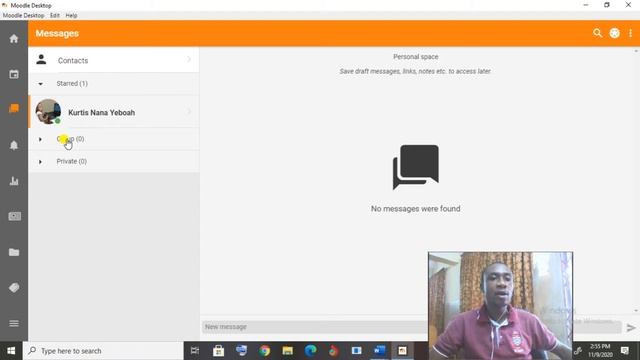Expand the Group (0) section
Screen dimensions: 640x360
40,139
